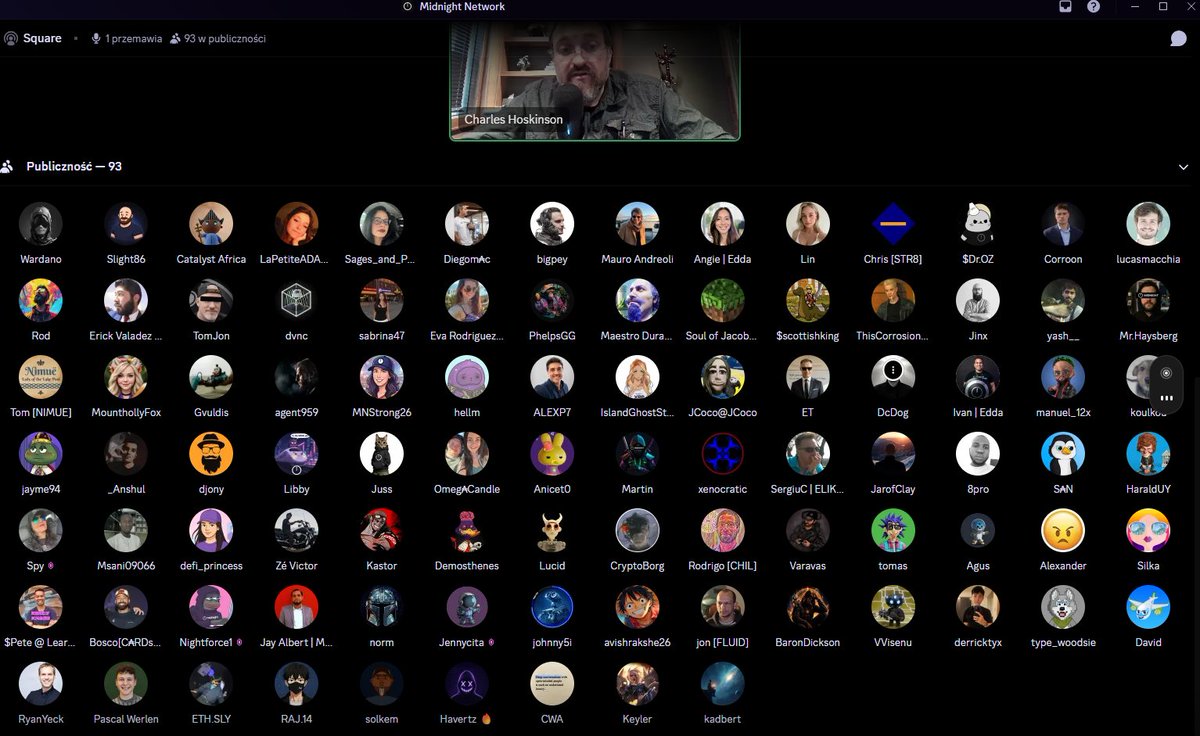Select the 'Publiczność — 93' header

(x=74, y=166)
